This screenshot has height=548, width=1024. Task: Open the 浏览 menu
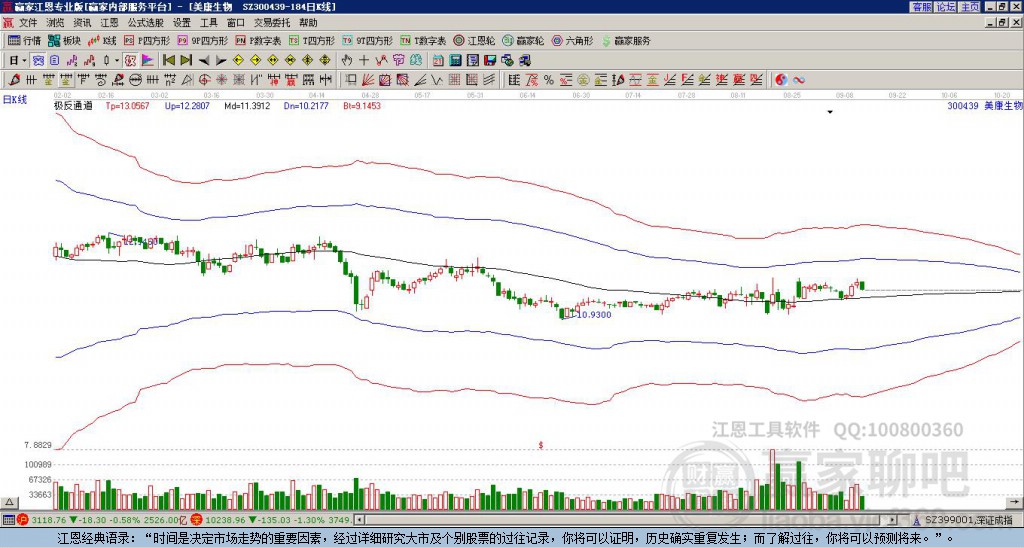pyautogui.click(x=56, y=23)
